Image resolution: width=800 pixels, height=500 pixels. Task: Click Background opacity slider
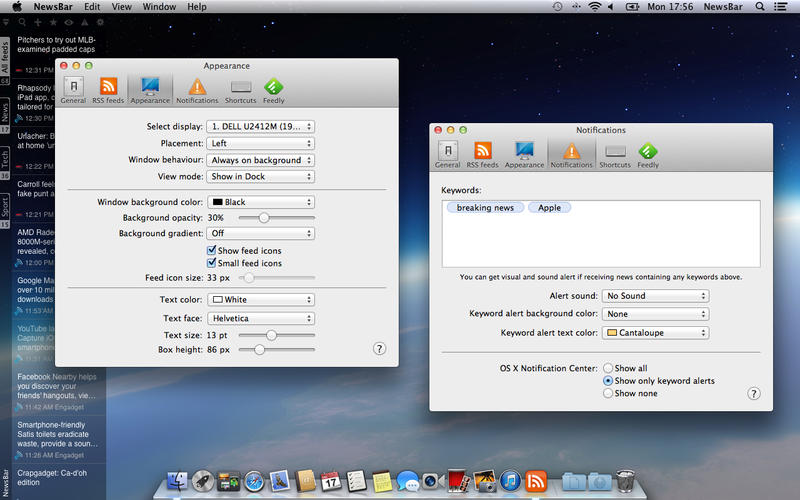277,218
